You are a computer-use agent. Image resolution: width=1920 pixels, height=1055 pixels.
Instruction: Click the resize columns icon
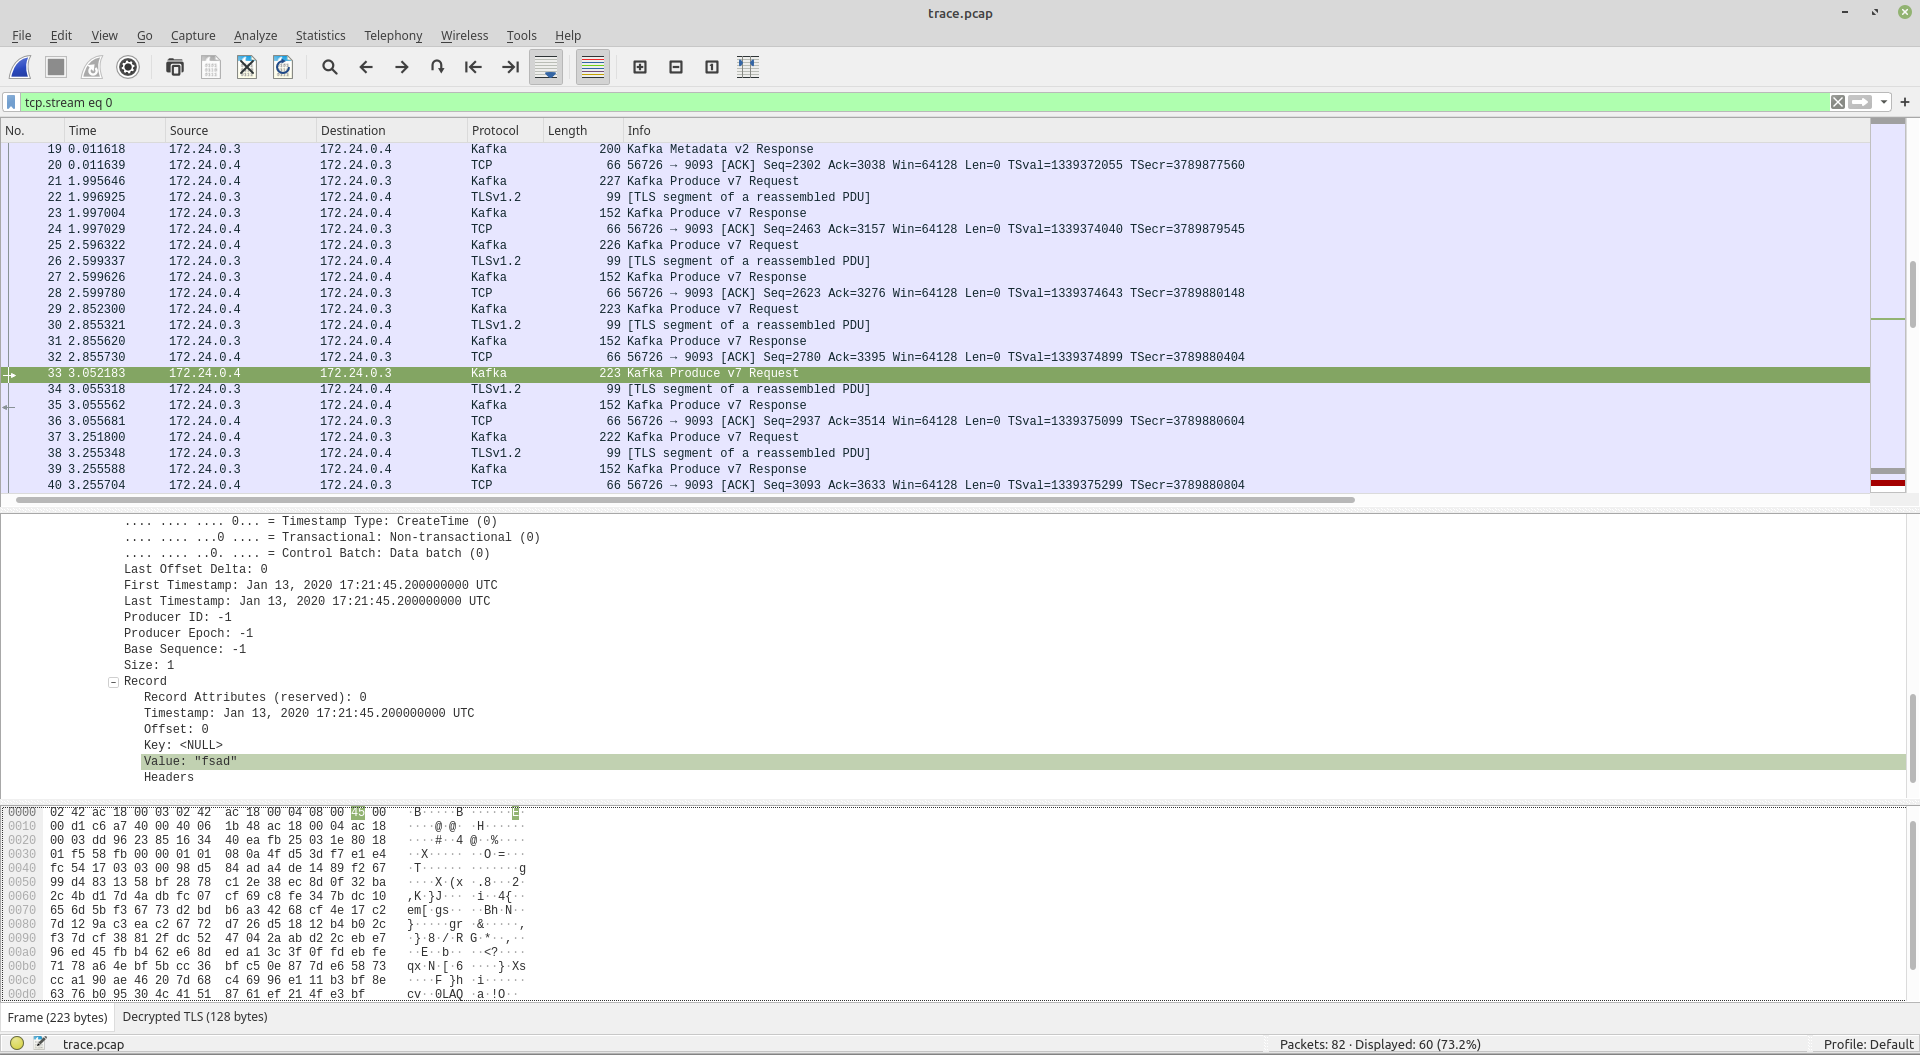[748, 67]
